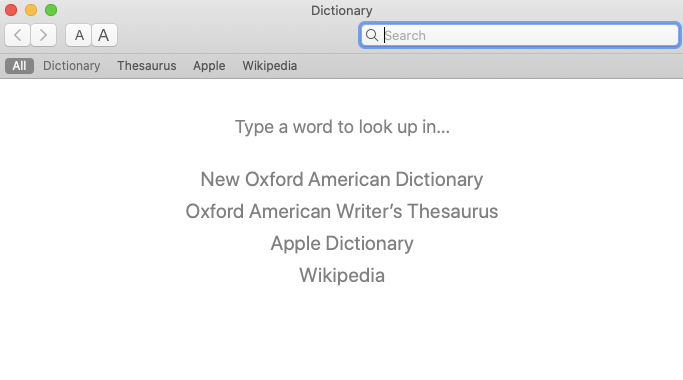The width and height of the screenshot is (683, 380).
Task: Click "Wikipedia" text in the content area
Action: click(x=342, y=275)
